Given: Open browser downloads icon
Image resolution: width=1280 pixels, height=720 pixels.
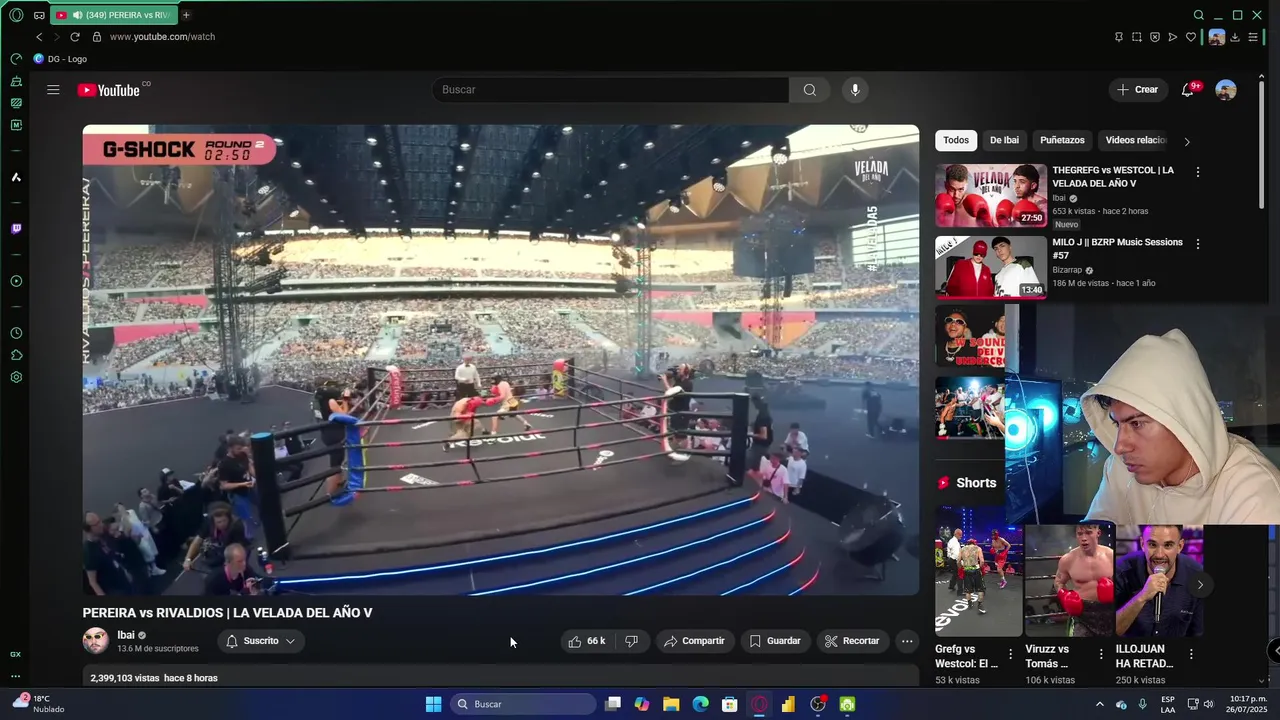Looking at the screenshot, I should (1235, 37).
